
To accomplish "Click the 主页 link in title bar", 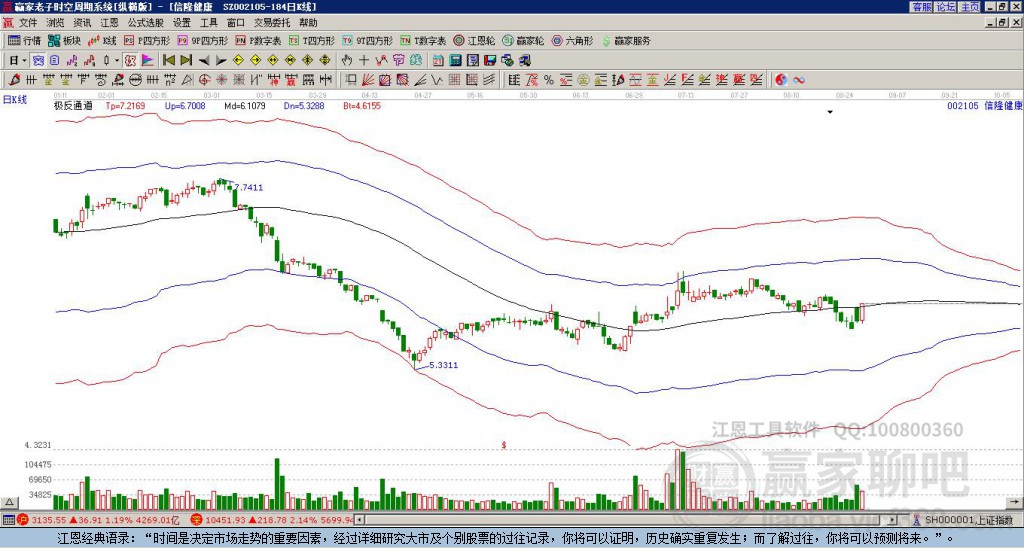I will pos(969,7).
